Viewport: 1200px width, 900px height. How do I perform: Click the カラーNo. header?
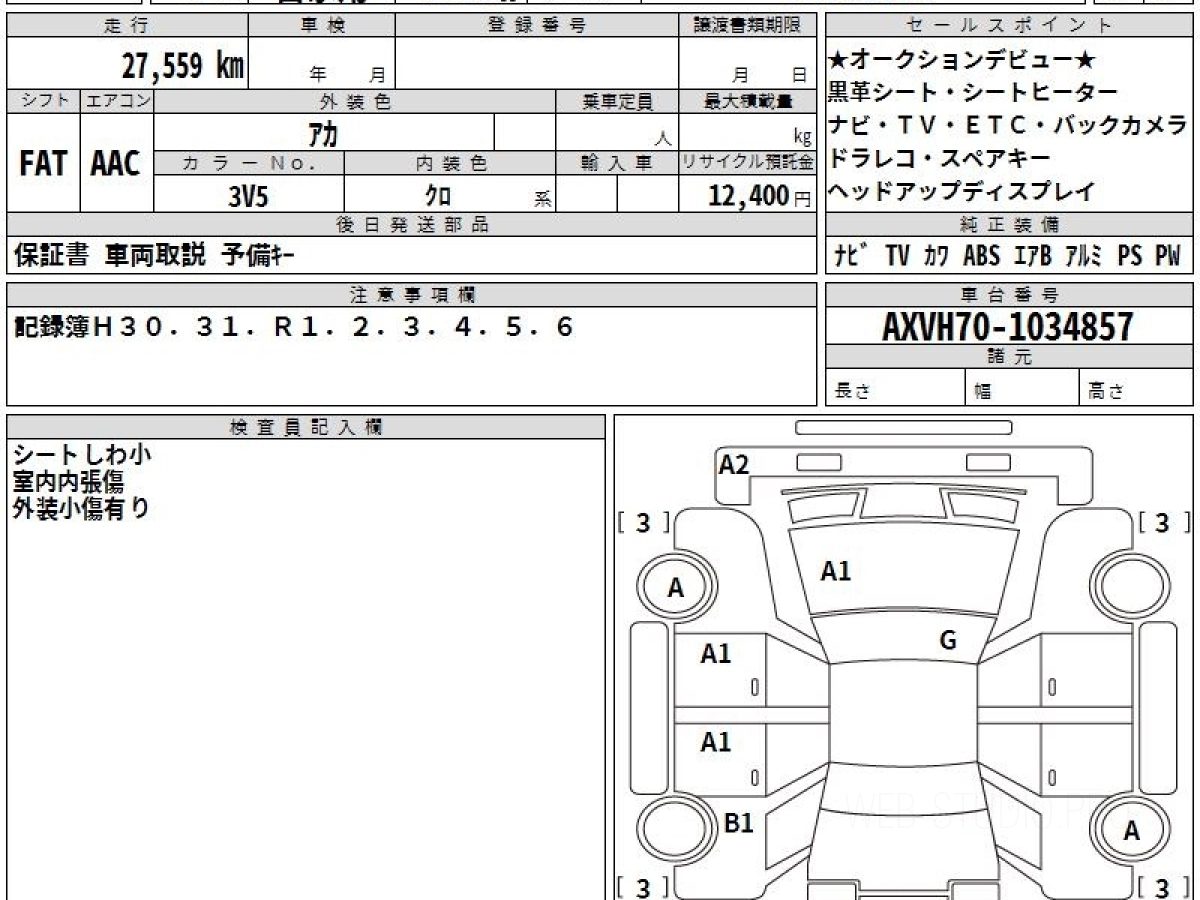click(249, 163)
